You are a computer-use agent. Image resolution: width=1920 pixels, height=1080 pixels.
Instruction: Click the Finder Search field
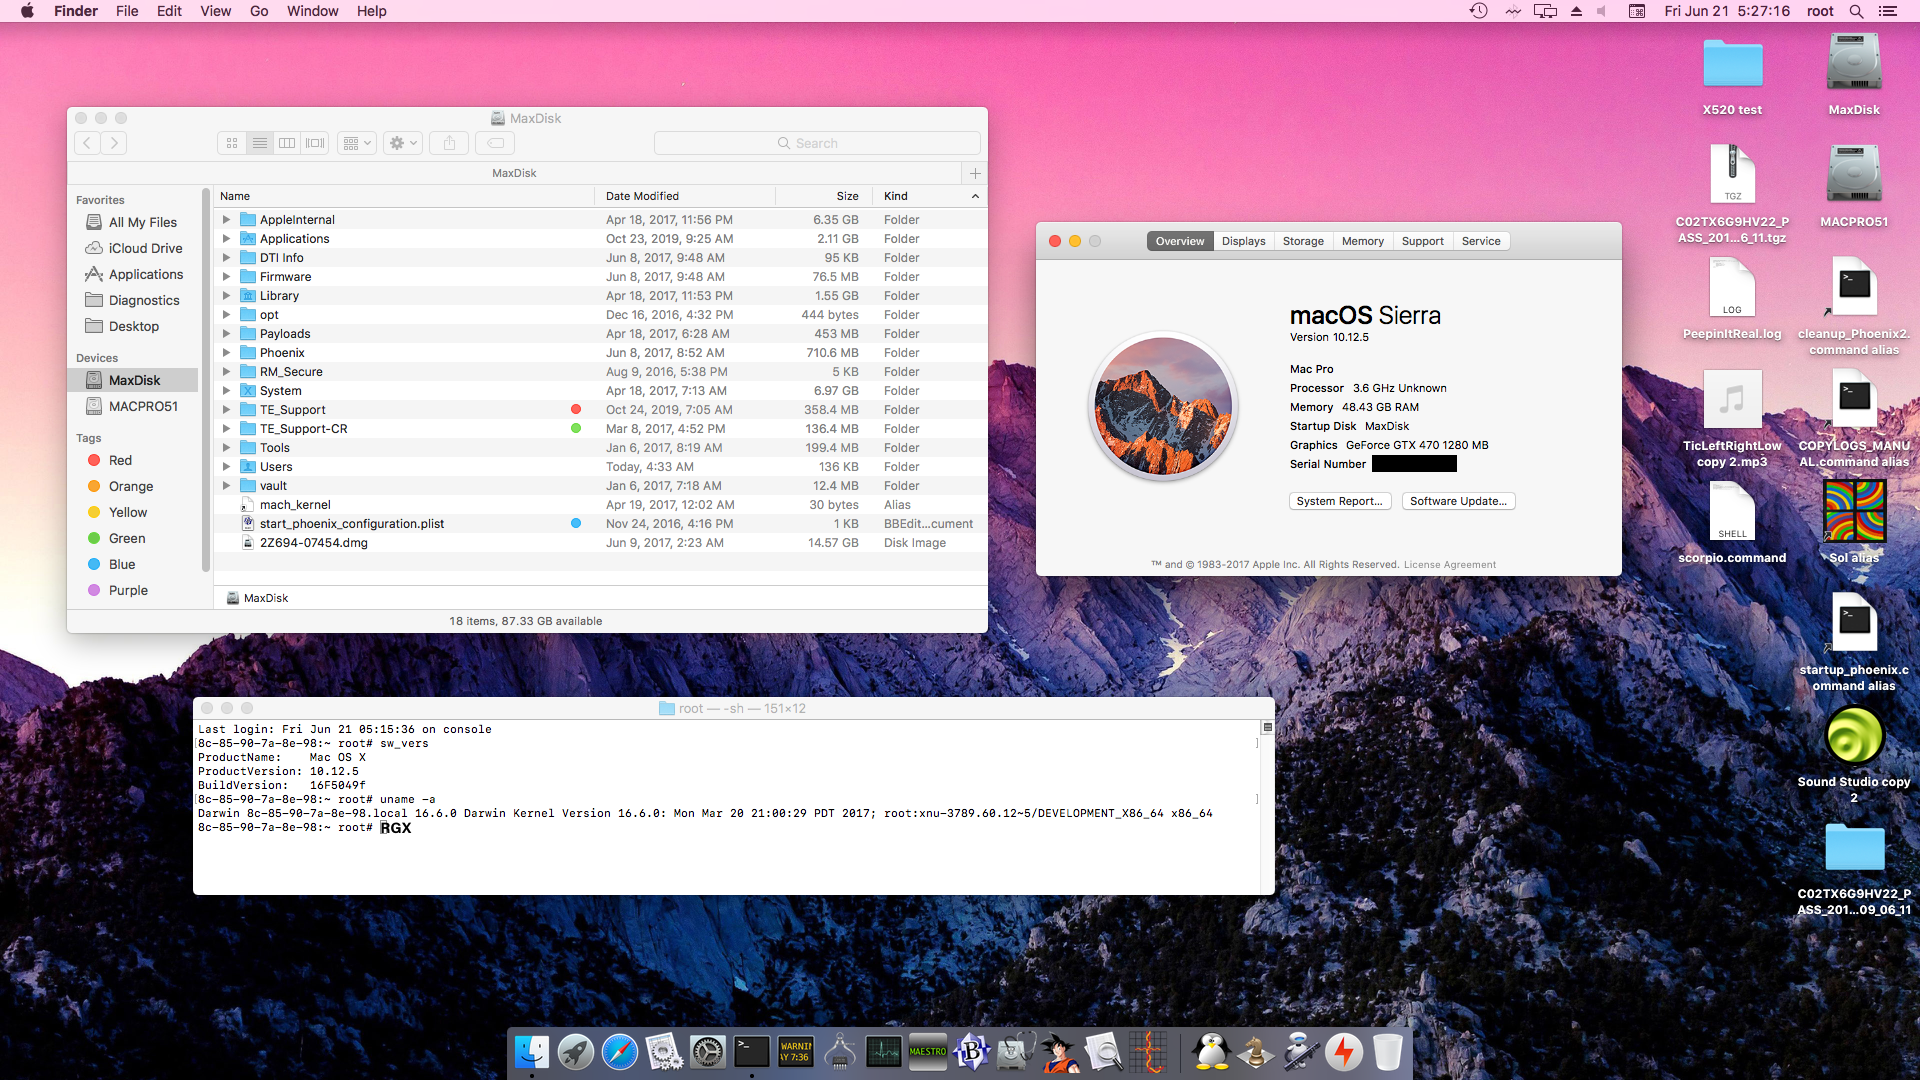pos(817,143)
